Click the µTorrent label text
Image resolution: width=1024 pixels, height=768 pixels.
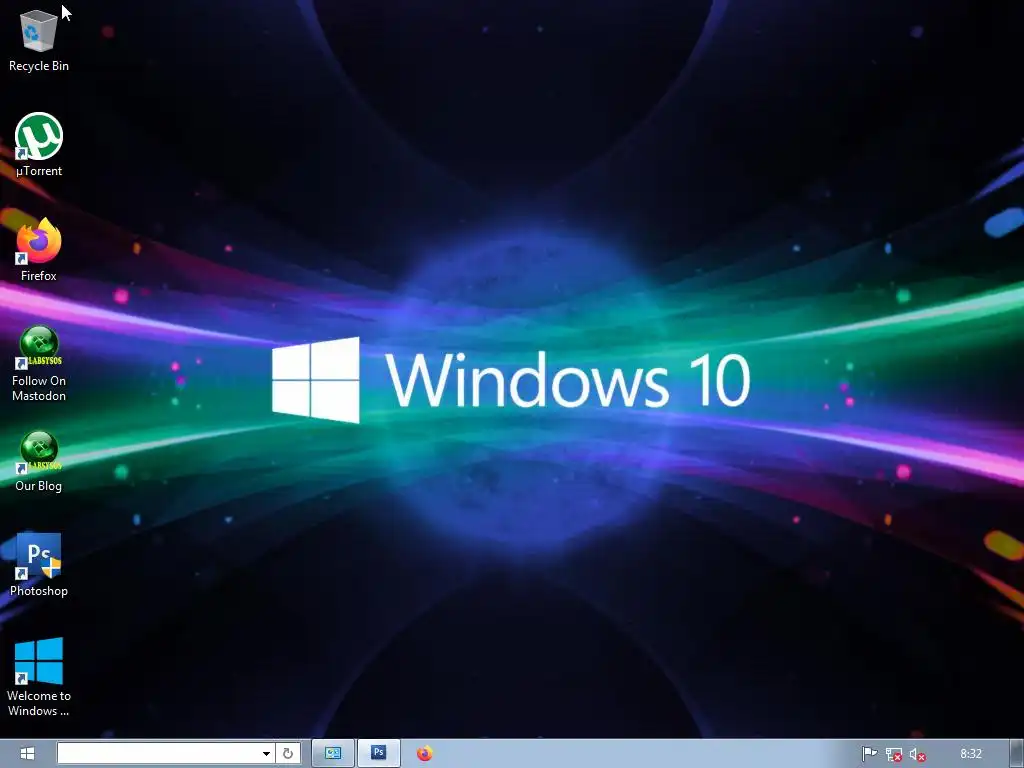tap(39, 171)
